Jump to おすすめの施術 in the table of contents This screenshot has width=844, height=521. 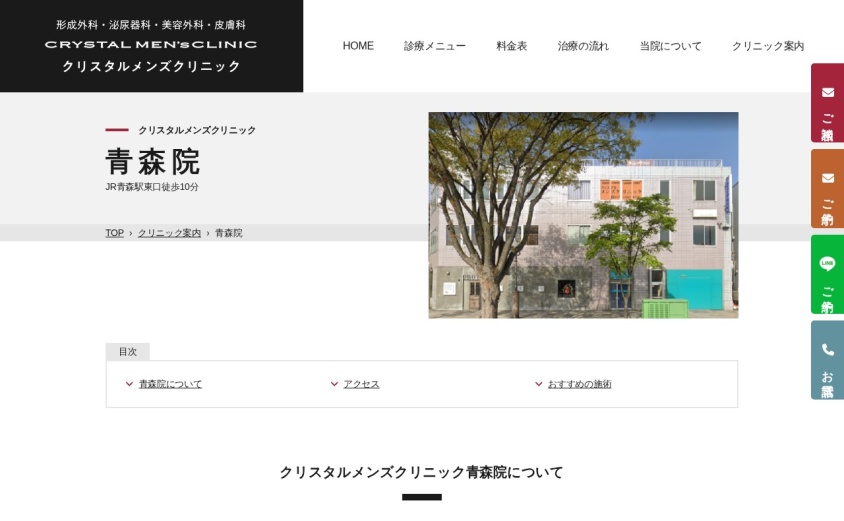click(580, 384)
